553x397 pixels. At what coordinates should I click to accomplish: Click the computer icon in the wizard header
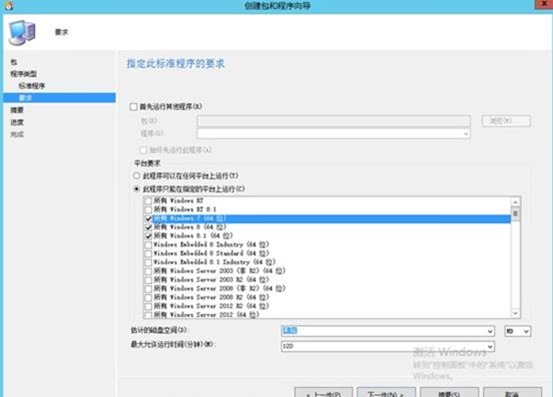22,33
